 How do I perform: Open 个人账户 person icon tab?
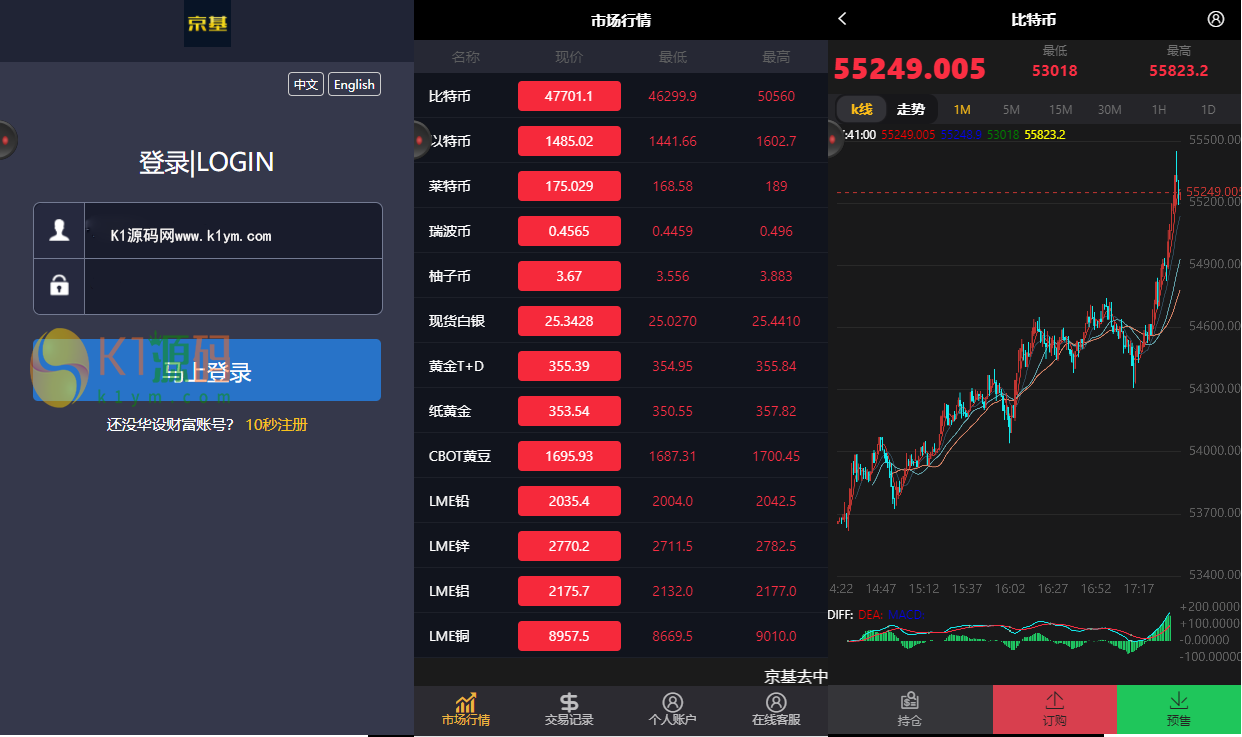673,702
